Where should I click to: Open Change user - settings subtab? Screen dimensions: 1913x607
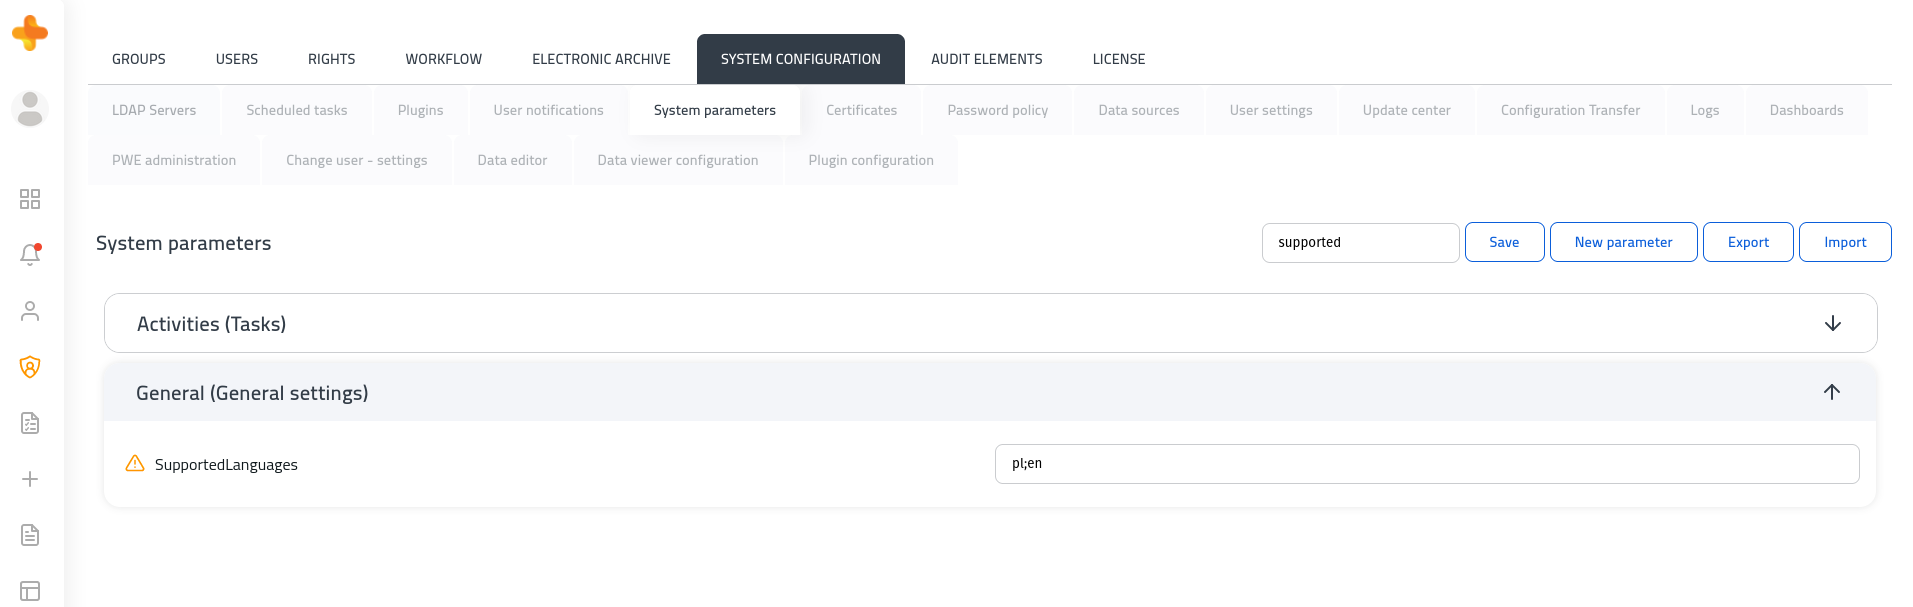[357, 160]
